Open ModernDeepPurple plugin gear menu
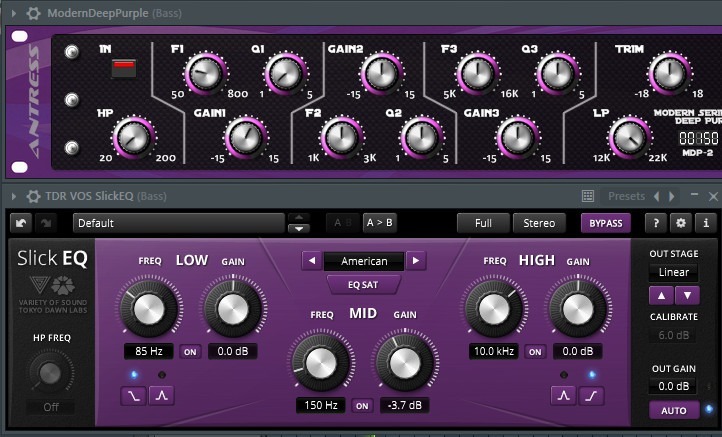Image resolution: width=722 pixels, height=437 pixels. pyautogui.click(x=33, y=13)
